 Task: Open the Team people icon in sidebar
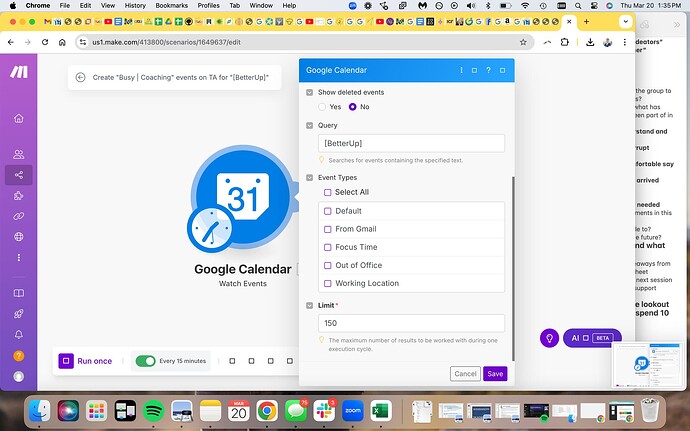coord(18,154)
